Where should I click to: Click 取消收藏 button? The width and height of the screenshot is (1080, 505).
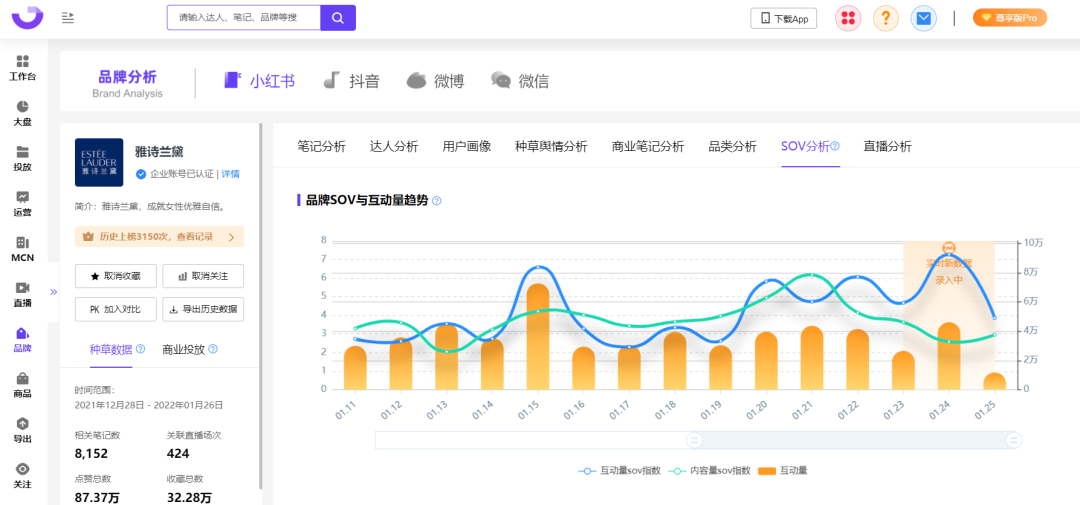click(x=116, y=276)
